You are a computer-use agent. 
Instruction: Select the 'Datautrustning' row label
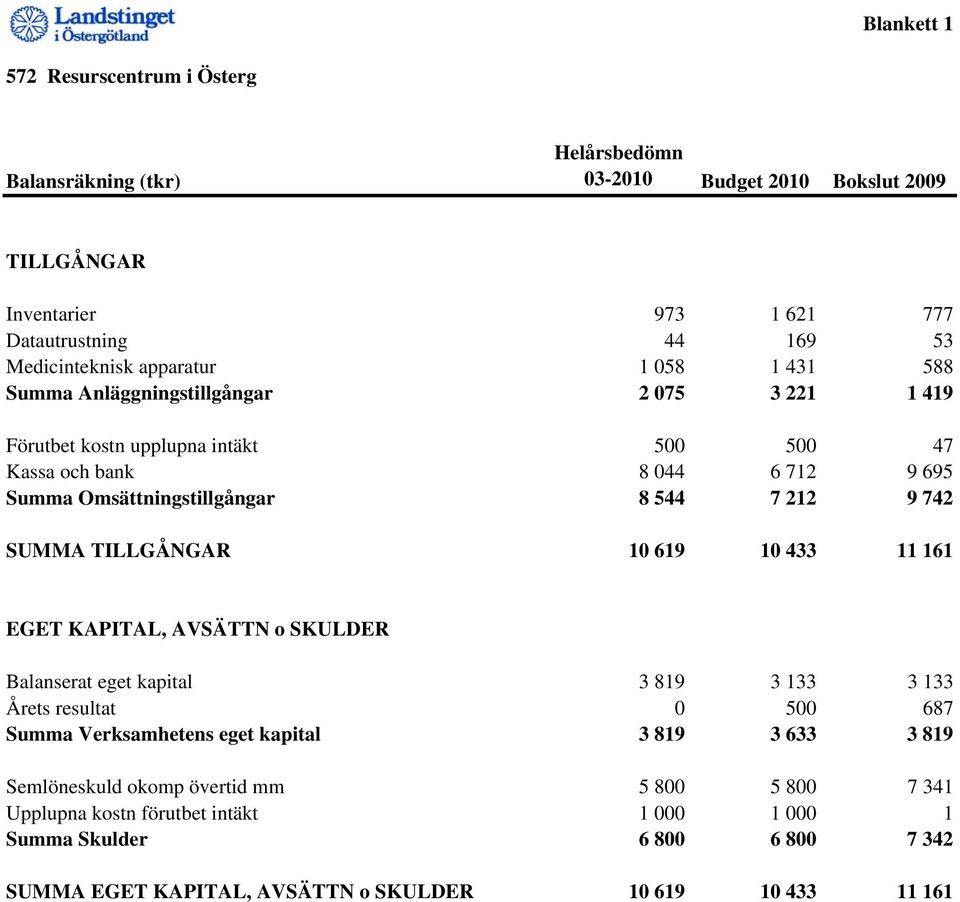(67, 340)
